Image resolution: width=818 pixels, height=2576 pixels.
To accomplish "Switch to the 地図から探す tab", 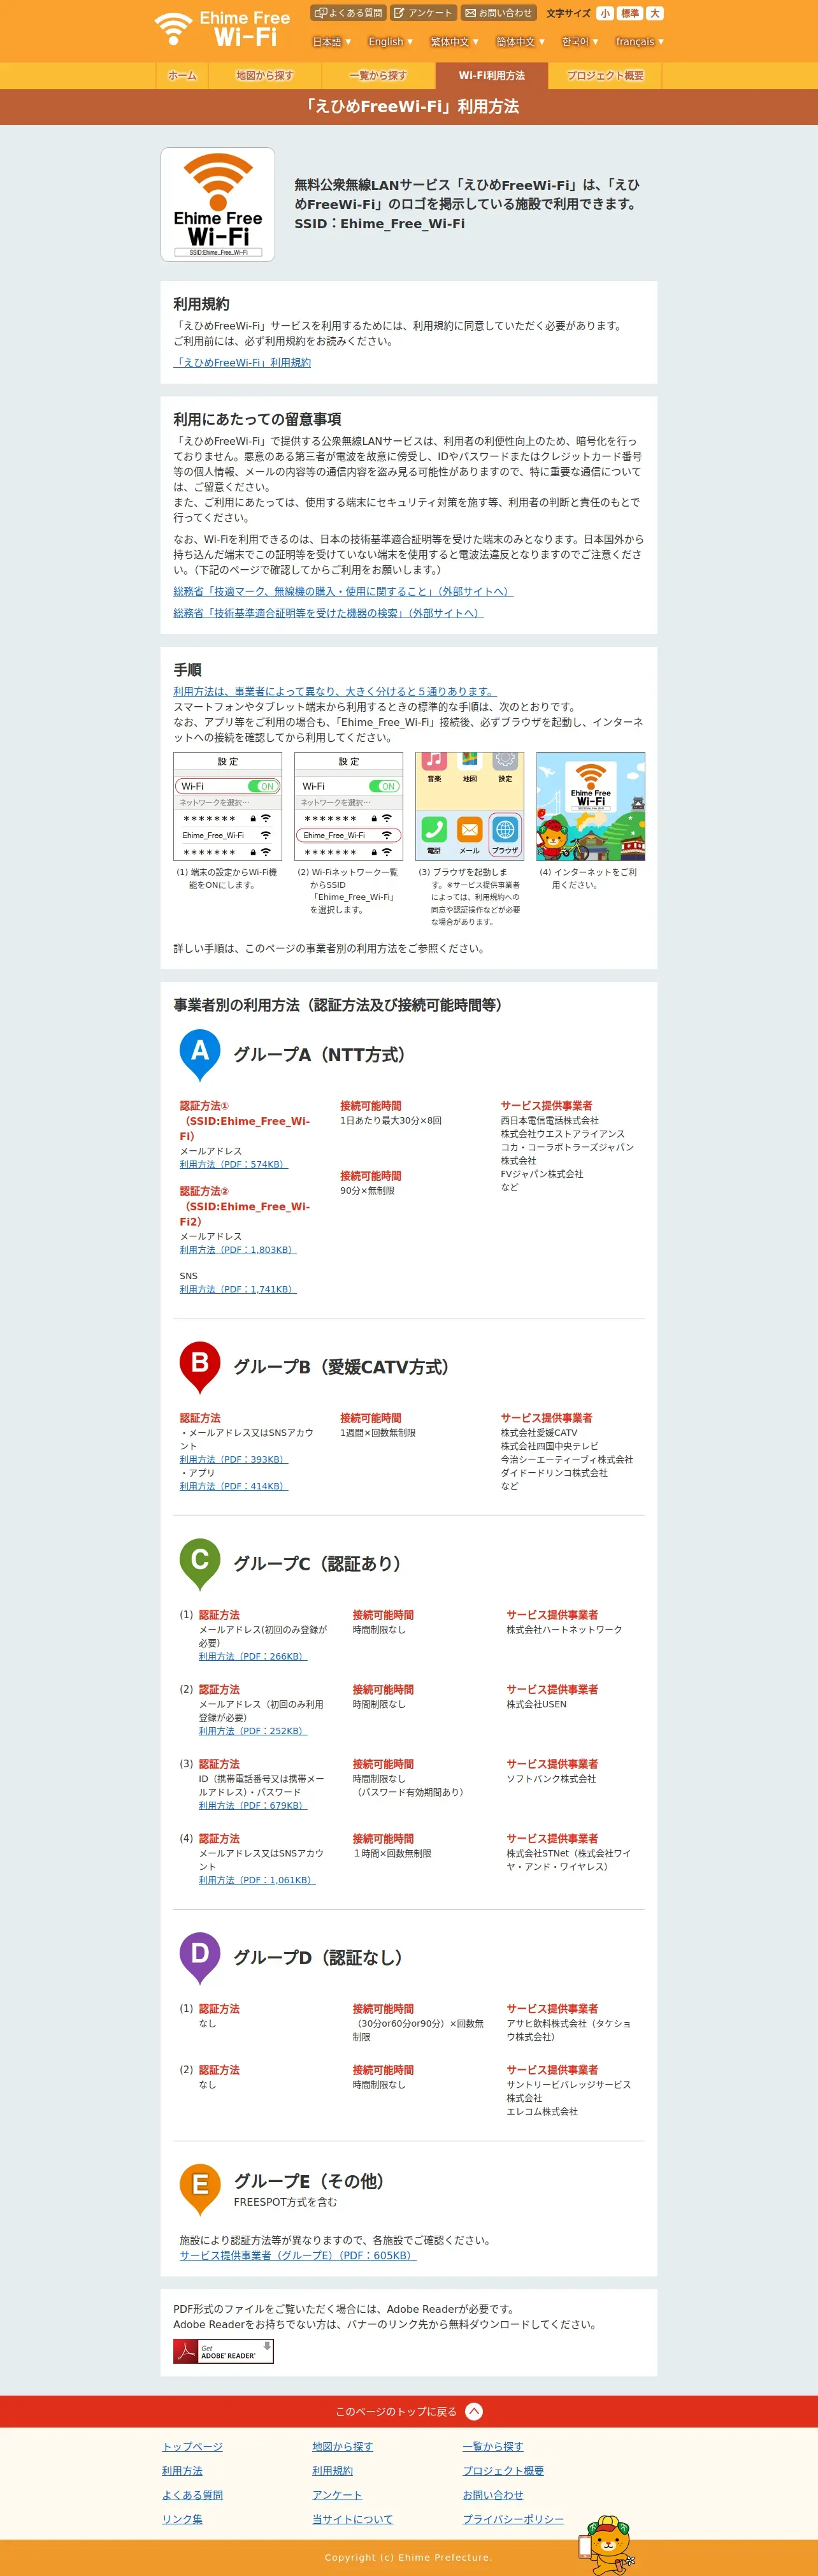I will point(265,75).
